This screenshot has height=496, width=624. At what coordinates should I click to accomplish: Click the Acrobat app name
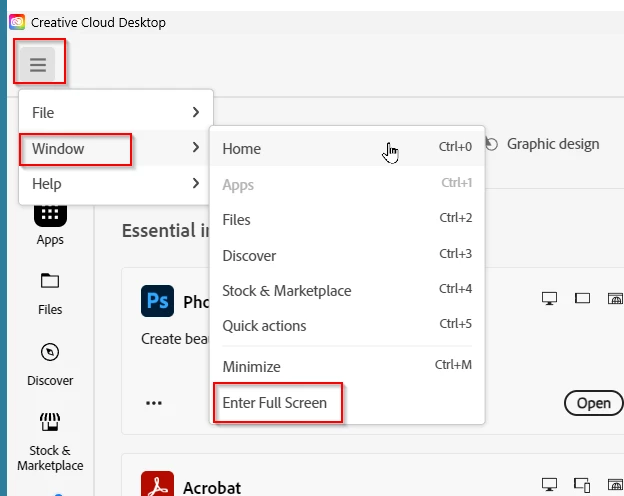coord(212,488)
